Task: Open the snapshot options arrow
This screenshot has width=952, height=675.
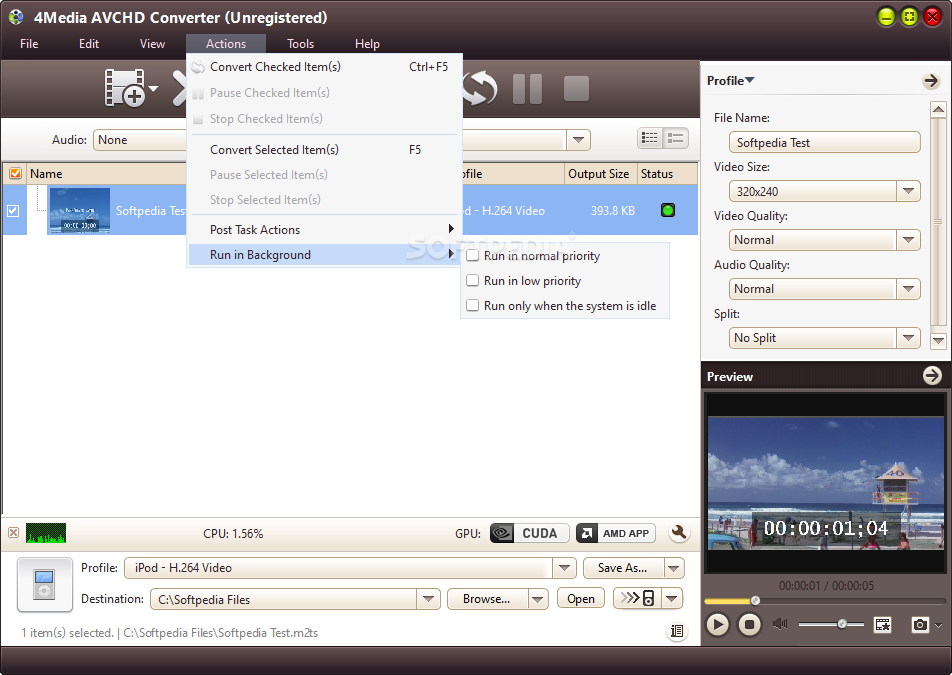Action: click(x=939, y=625)
